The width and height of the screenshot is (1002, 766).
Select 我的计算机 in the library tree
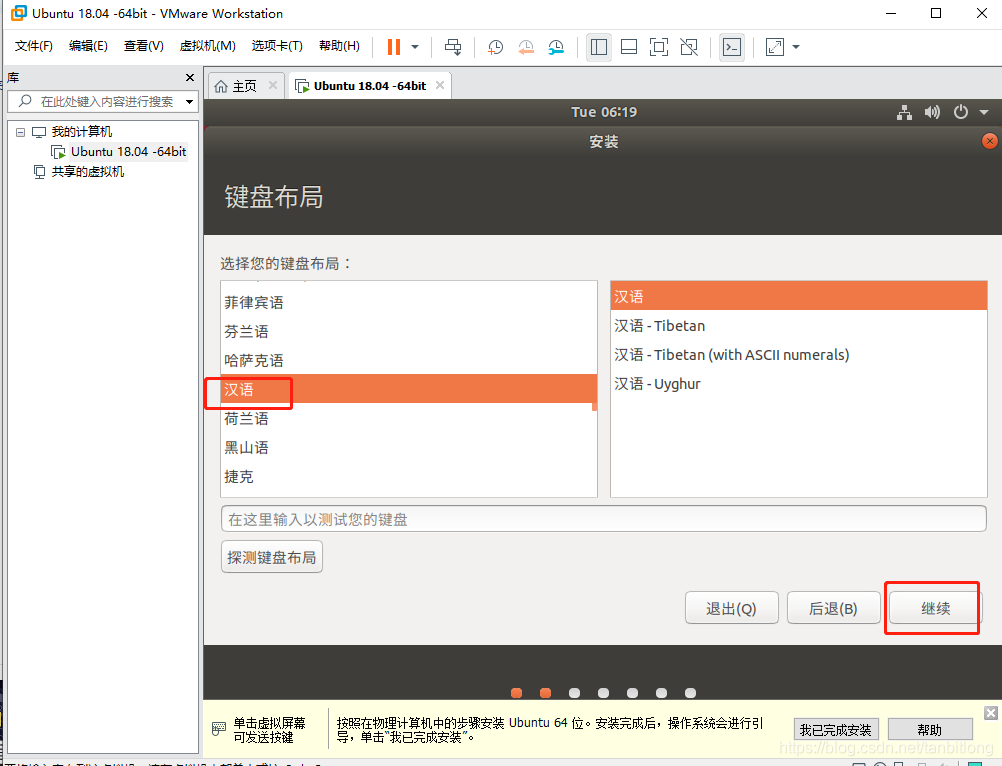point(82,132)
